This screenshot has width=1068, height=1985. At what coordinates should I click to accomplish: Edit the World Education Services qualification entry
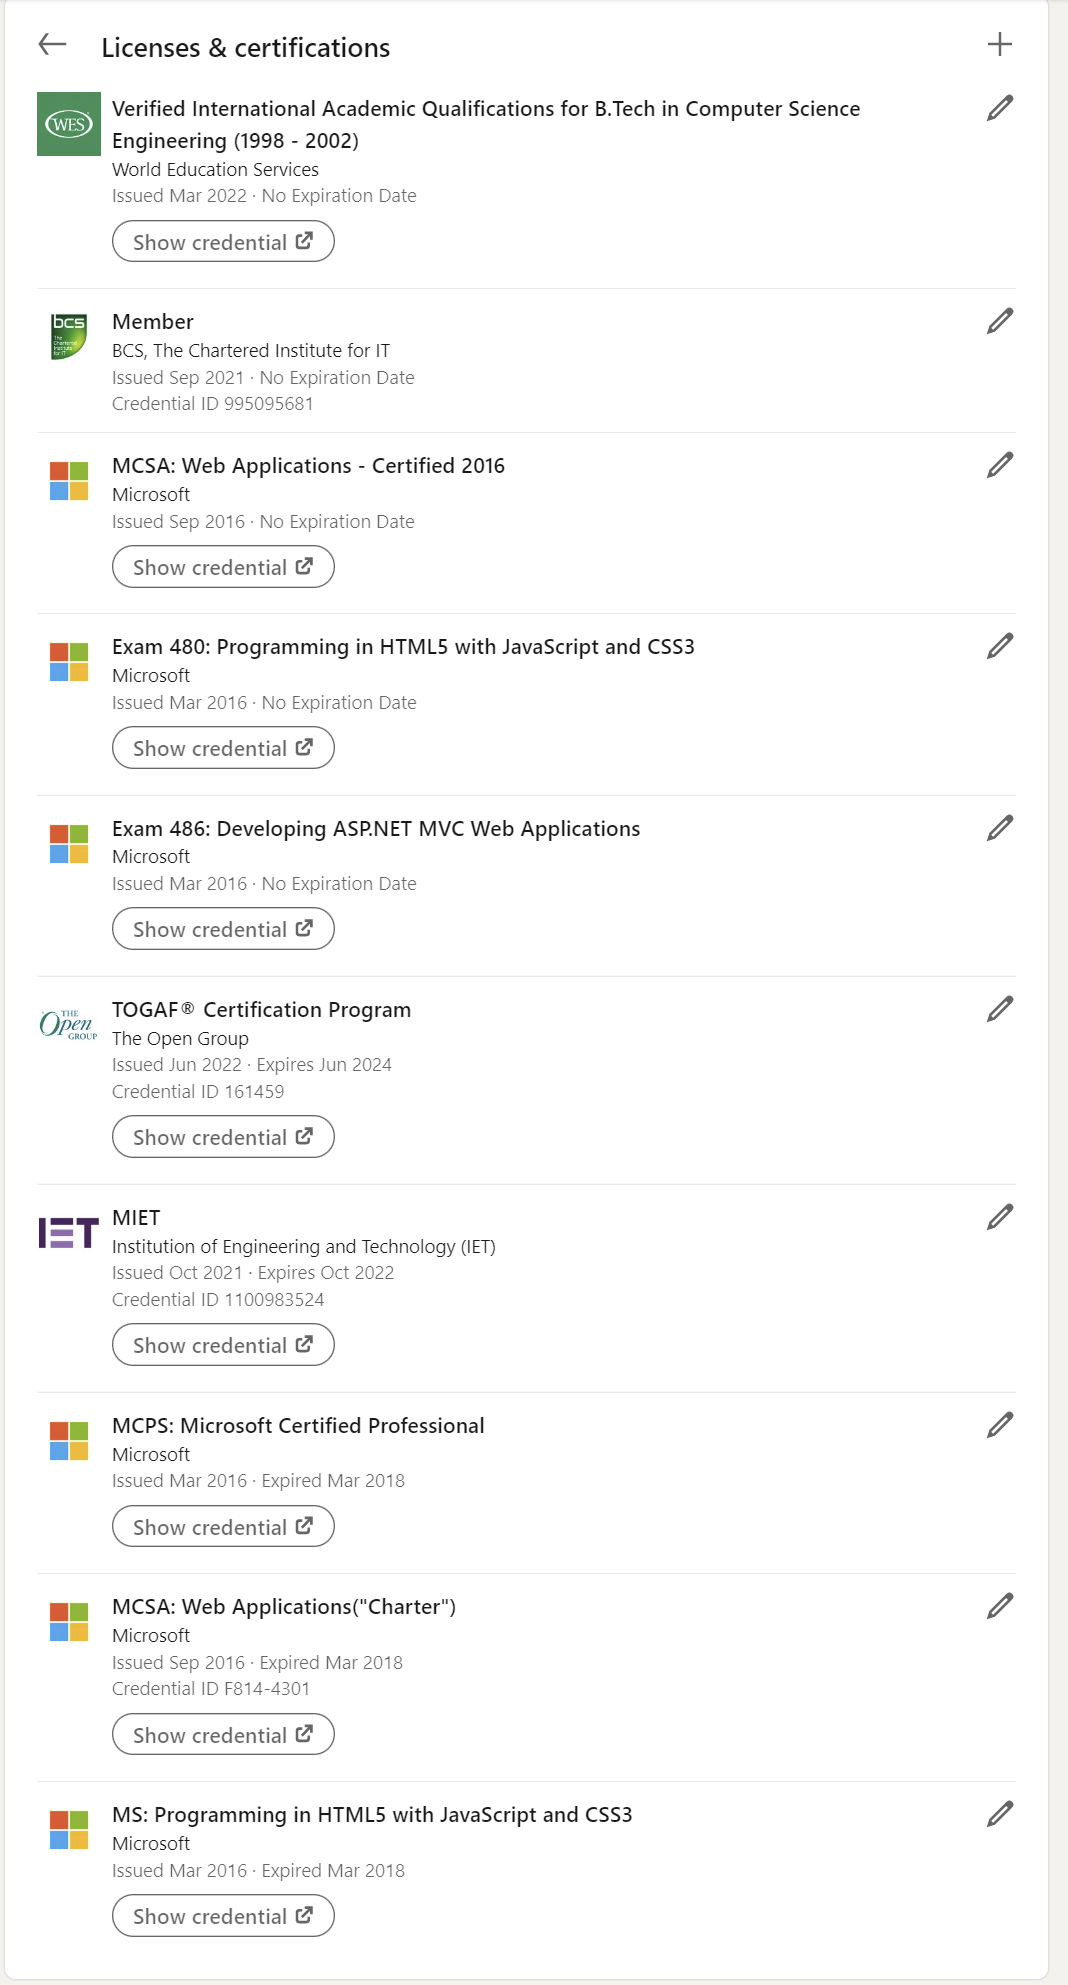999,108
